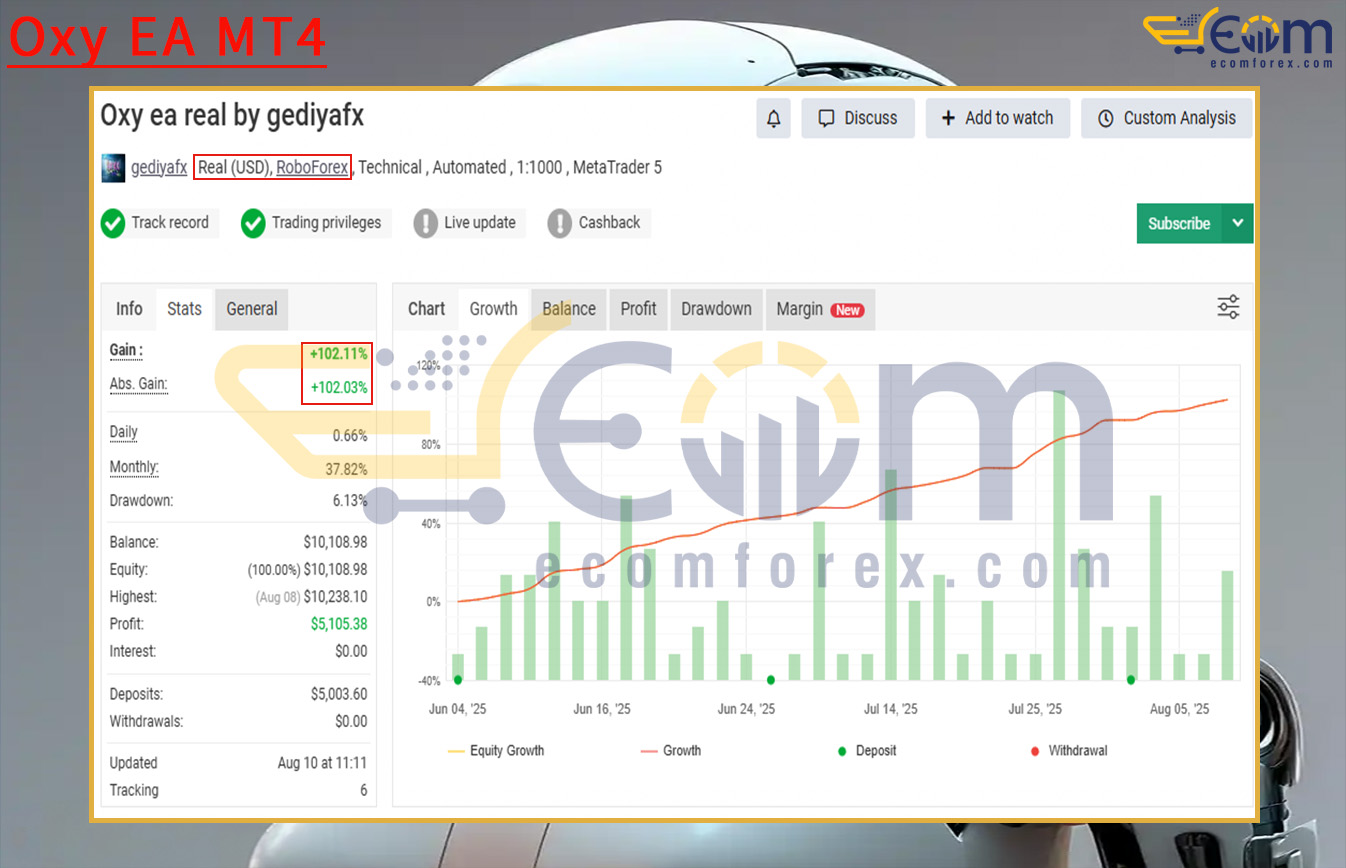This screenshot has width=1346, height=868.
Task: Click the Monthly label
Action: click(x=134, y=467)
